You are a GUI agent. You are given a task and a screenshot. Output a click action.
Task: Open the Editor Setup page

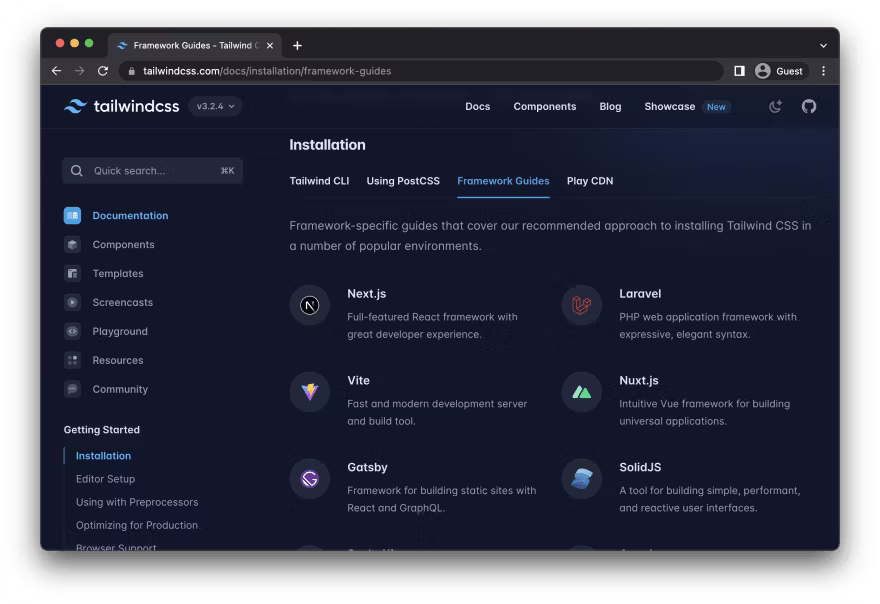point(106,479)
